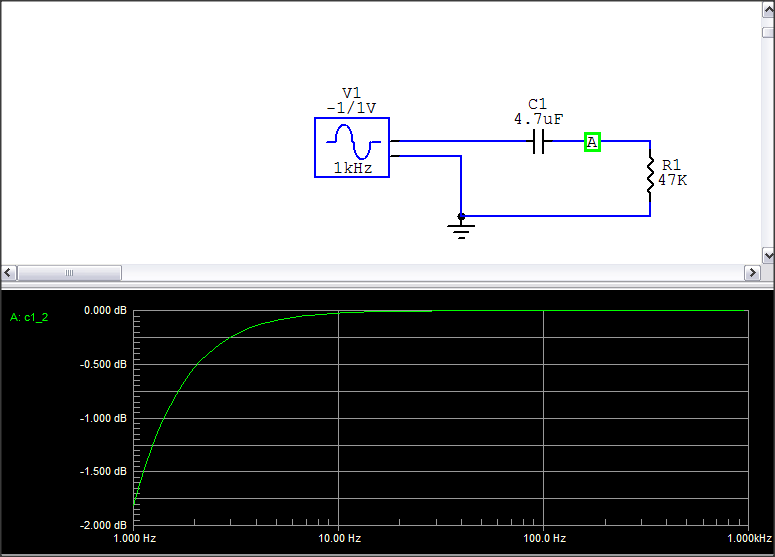Click the ground symbol
Image resolution: width=775 pixels, height=557 pixels.
pos(461,231)
